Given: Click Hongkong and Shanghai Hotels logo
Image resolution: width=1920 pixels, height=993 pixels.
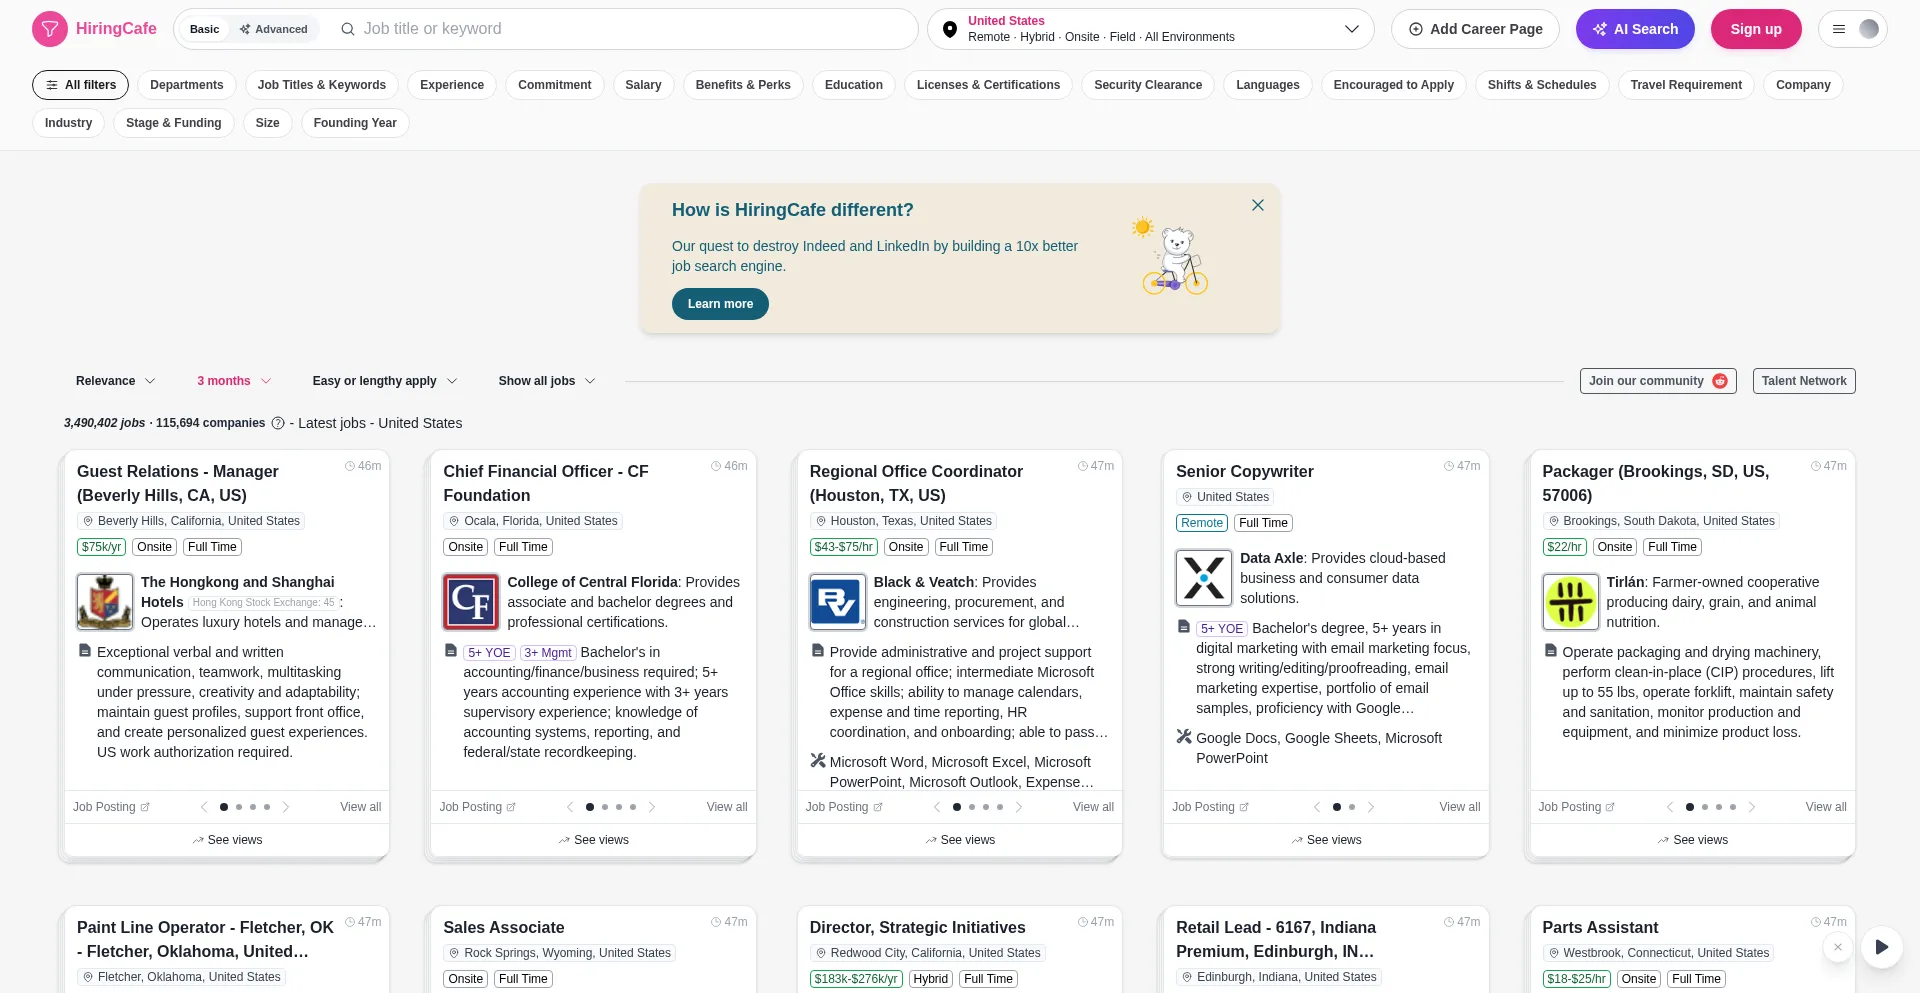Looking at the screenshot, I should [x=105, y=602].
